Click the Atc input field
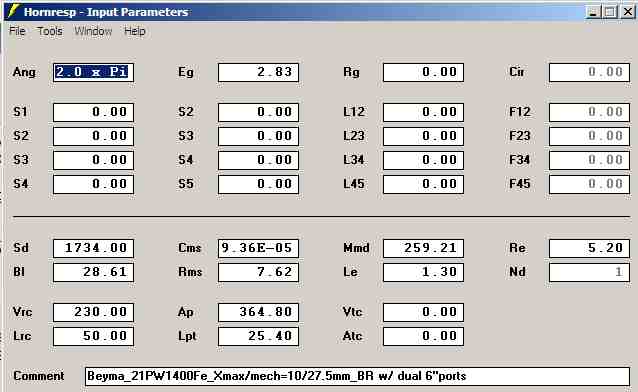This screenshot has width=638, height=392. pos(423,337)
